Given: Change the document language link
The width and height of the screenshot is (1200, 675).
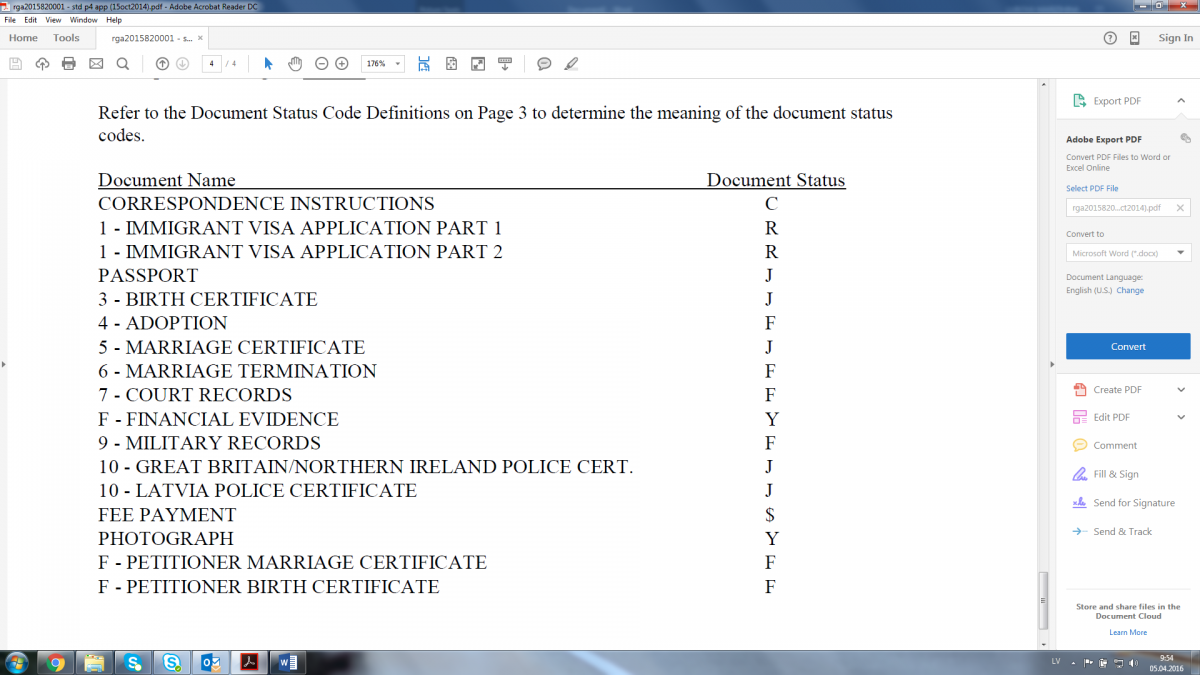Looking at the screenshot, I should [x=1130, y=290].
